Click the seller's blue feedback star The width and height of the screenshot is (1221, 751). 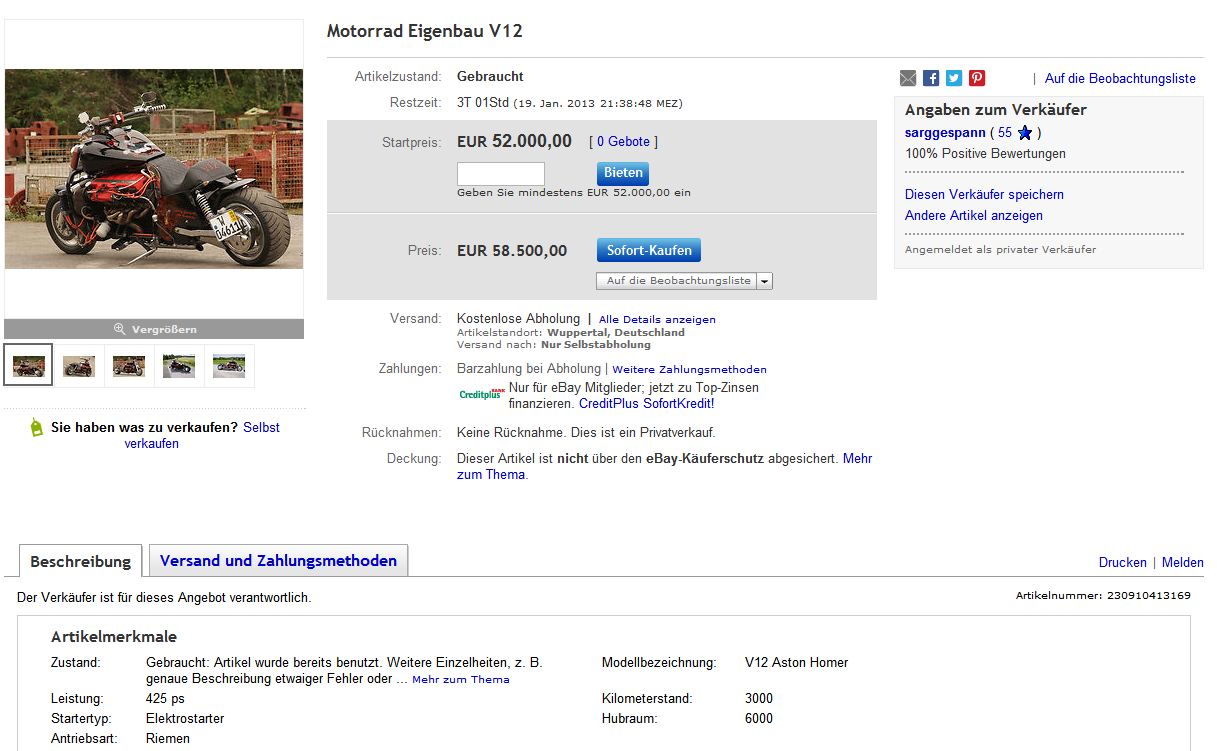point(1025,133)
